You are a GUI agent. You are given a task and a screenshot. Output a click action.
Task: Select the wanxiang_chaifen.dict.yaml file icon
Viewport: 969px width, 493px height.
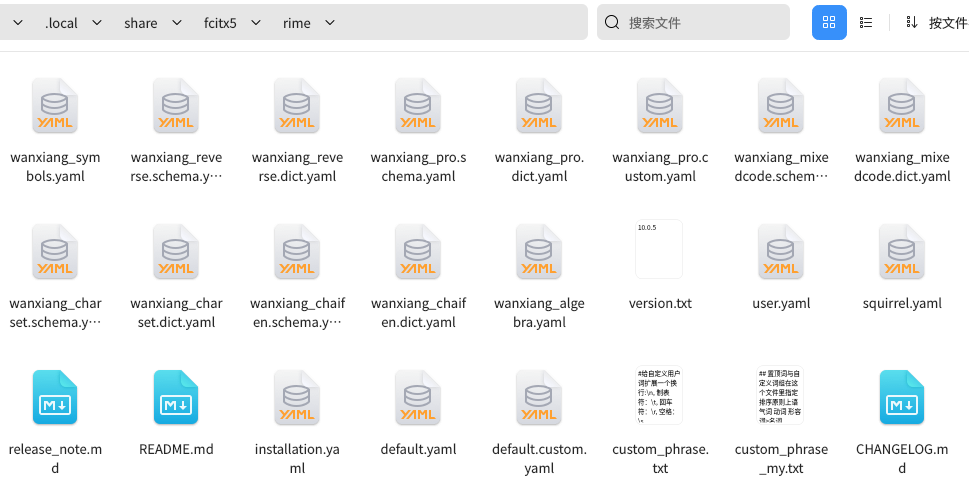pos(418,251)
